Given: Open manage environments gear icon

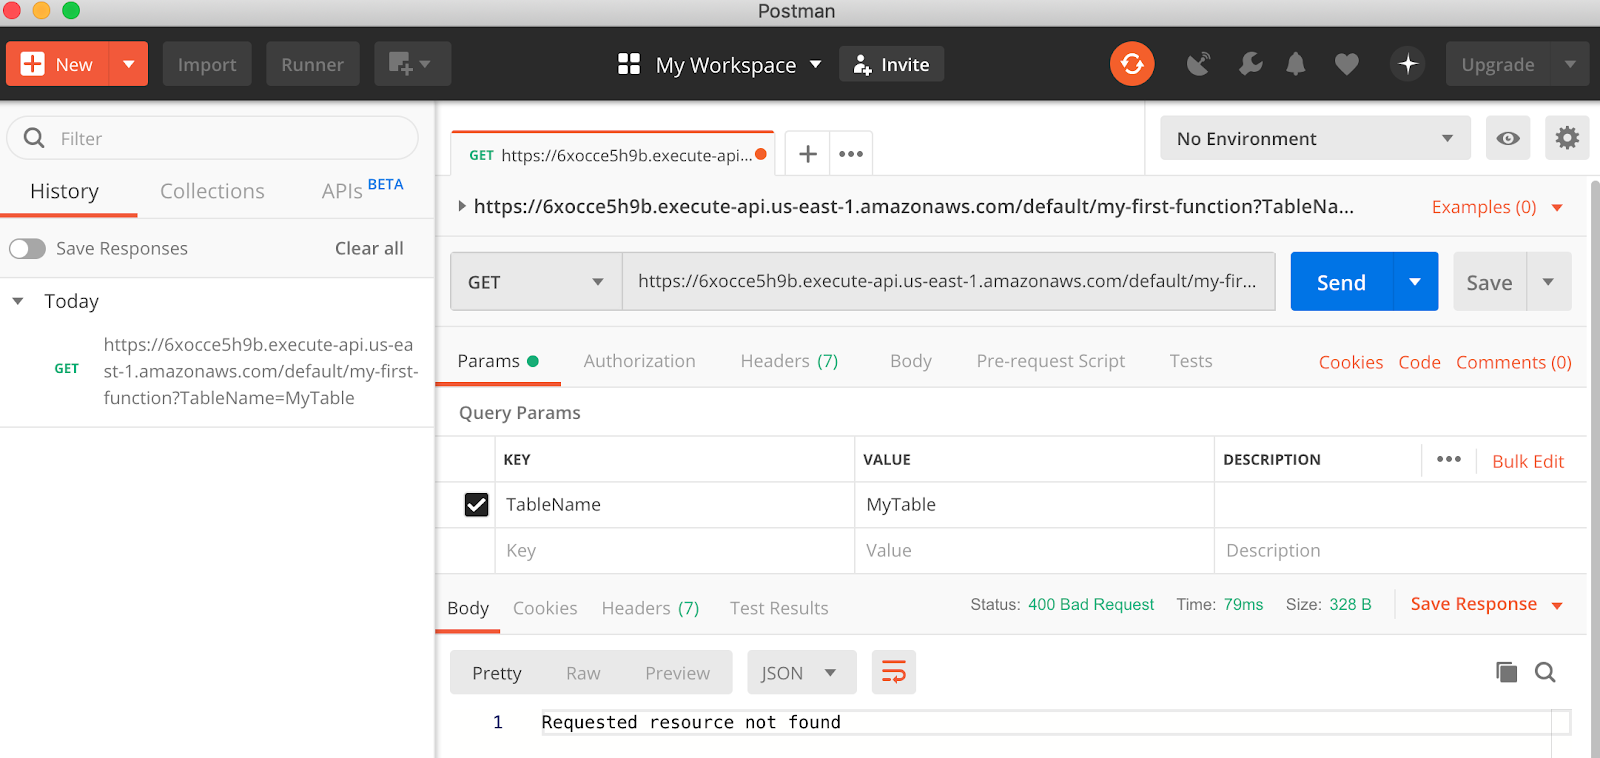Looking at the screenshot, I should click(x=1567, y=138).
